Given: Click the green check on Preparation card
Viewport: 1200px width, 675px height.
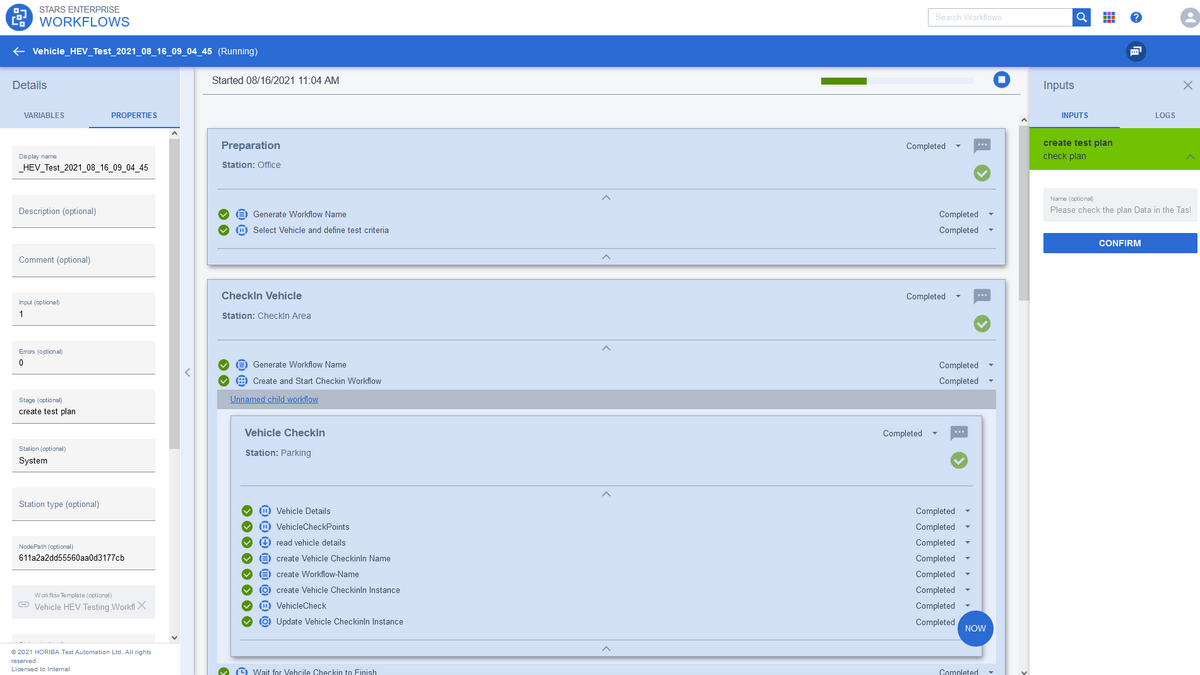Looking at the screenshot, I should tap(981, 172).
